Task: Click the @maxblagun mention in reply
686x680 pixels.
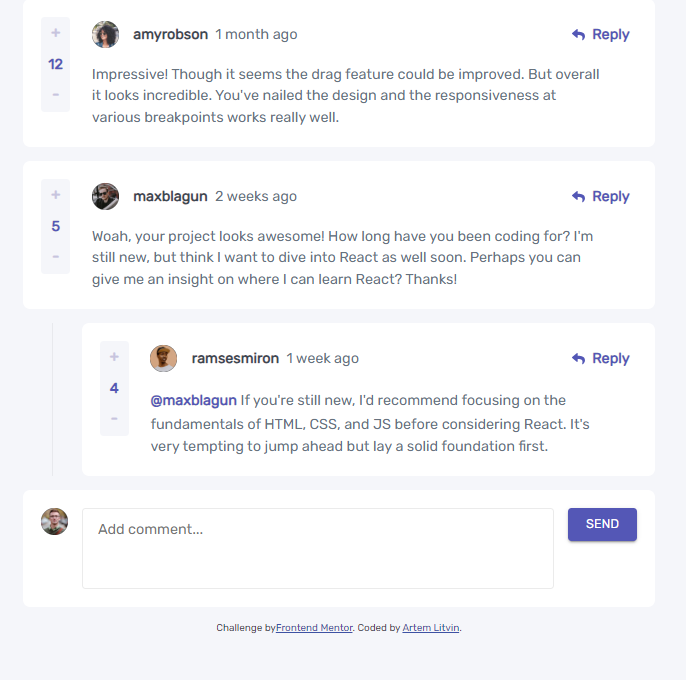Action: point(193,400)
